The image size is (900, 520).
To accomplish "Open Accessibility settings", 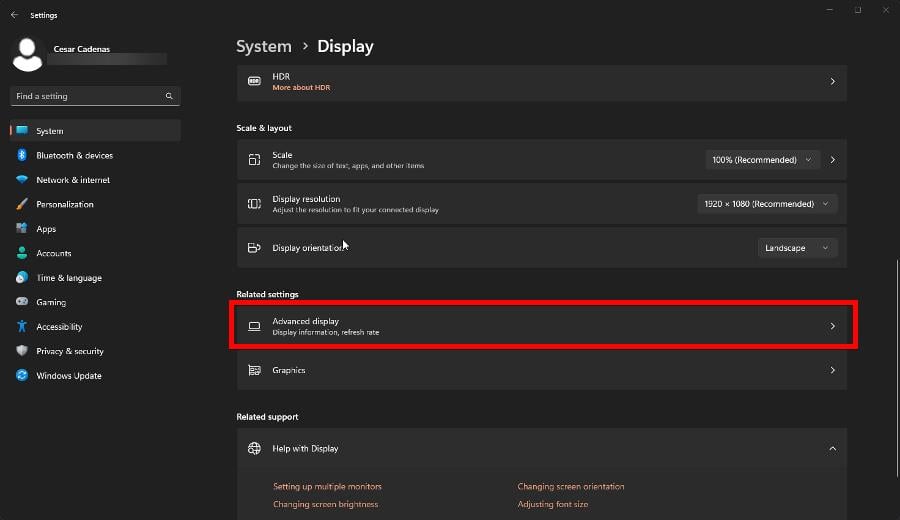I will [x=95, y=327].
